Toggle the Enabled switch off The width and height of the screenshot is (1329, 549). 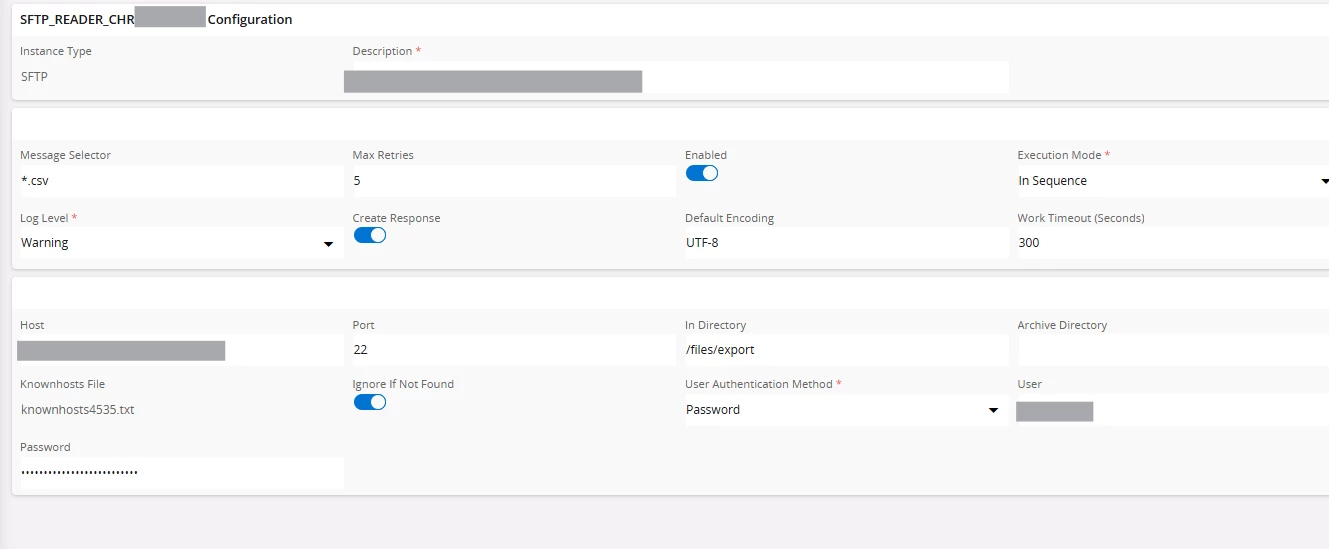702,173
